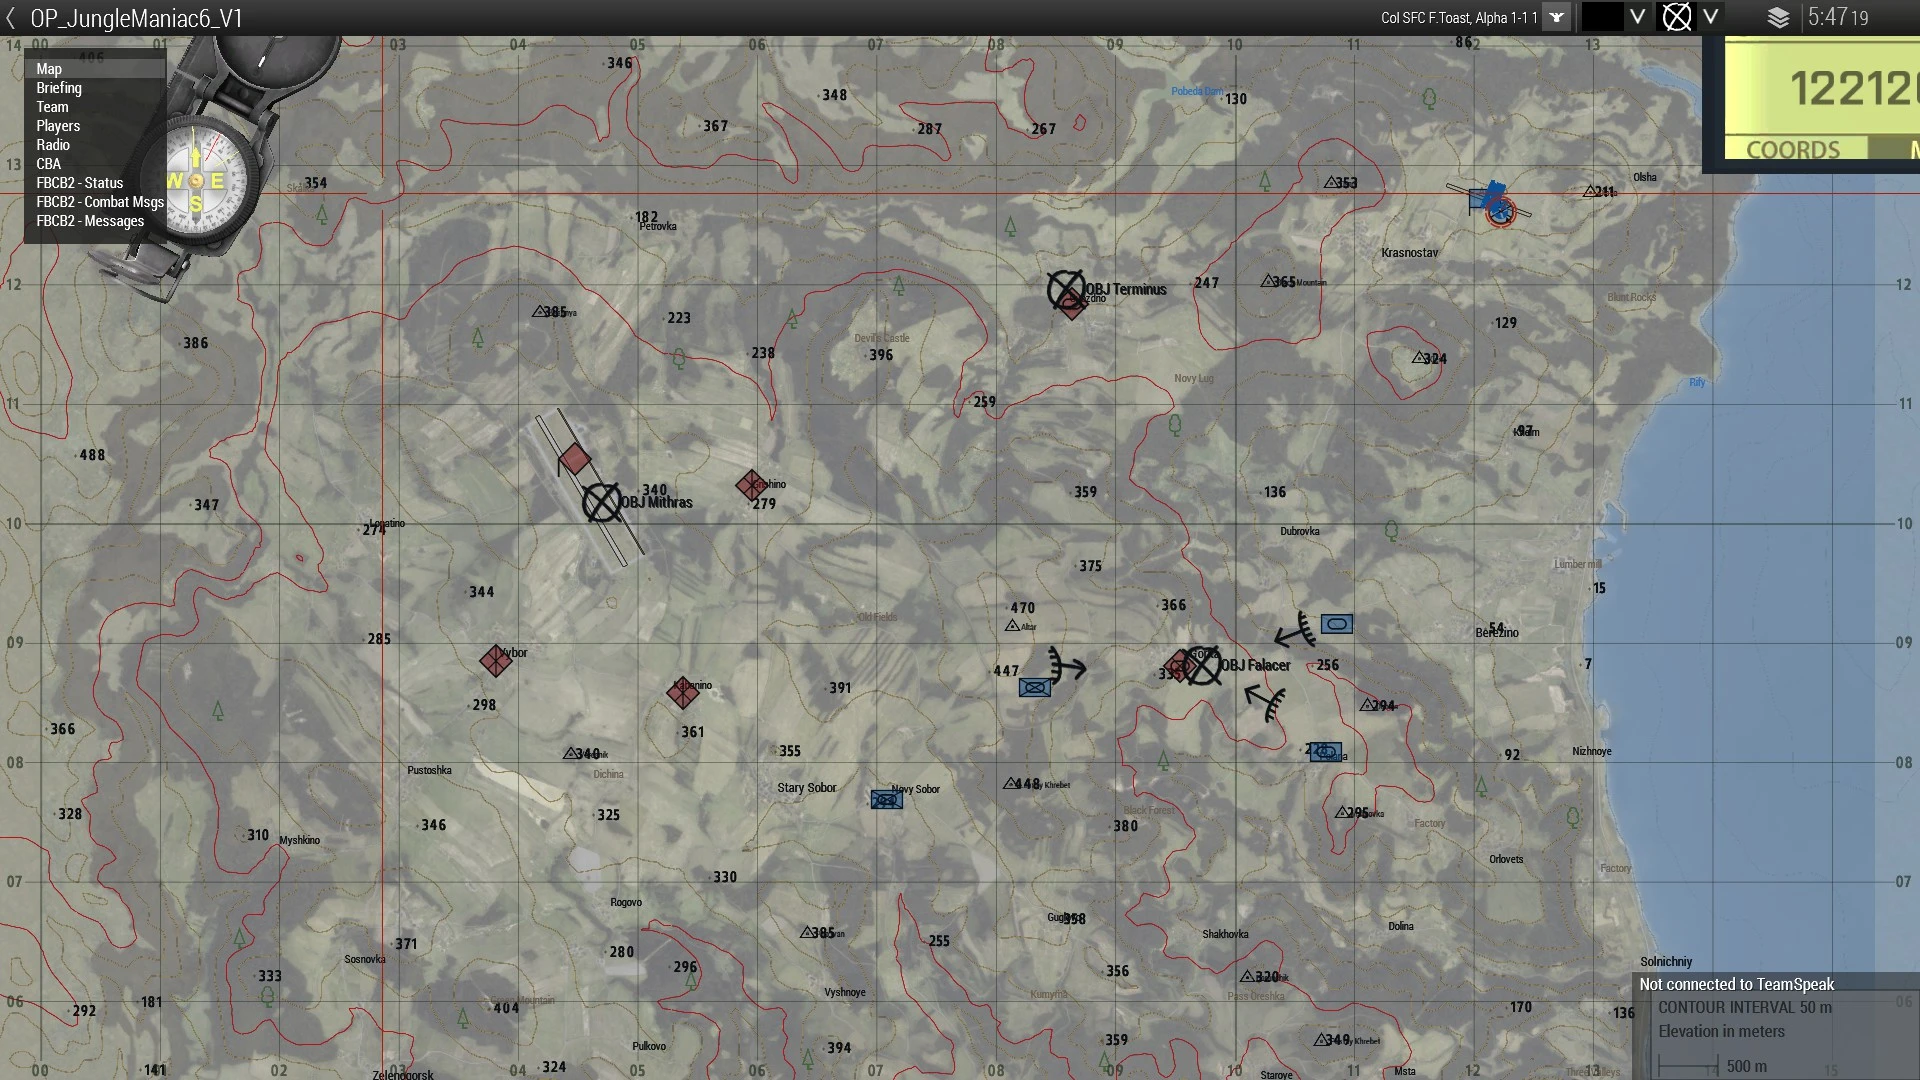Click the objective circle-cross shape preview
Image resolution: width=1920 pixels, height=1080 pixels.
pos(1676,17)
